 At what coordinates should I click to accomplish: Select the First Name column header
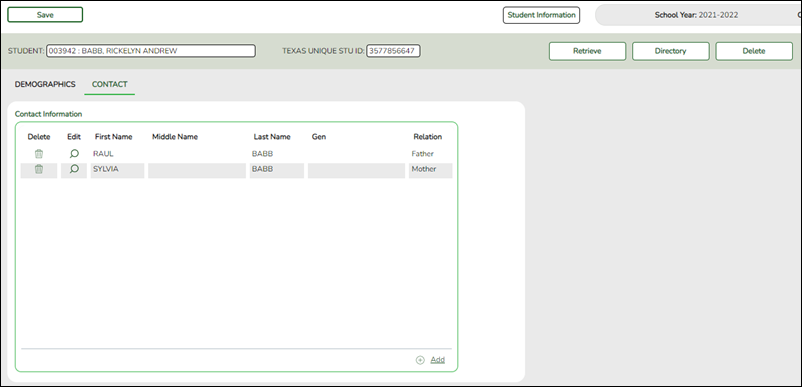(114, 137)
